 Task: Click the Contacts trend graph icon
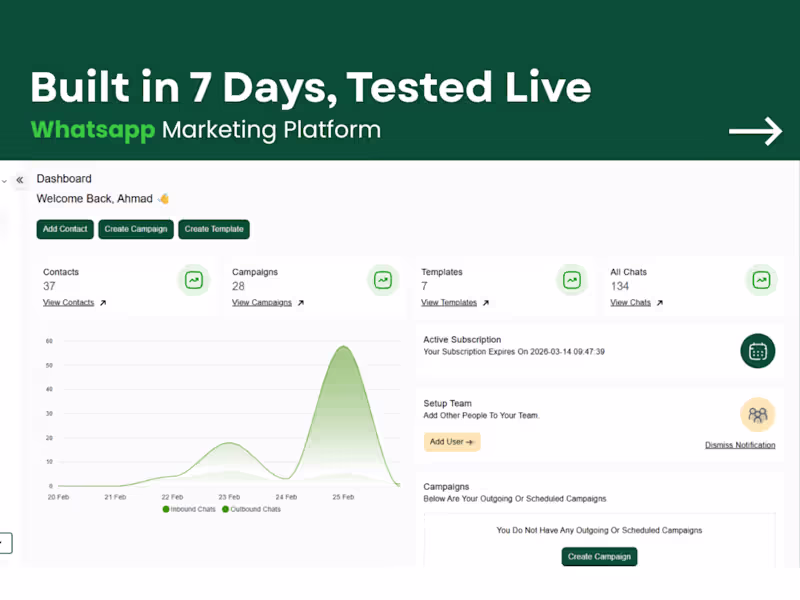tap(193, 280)
